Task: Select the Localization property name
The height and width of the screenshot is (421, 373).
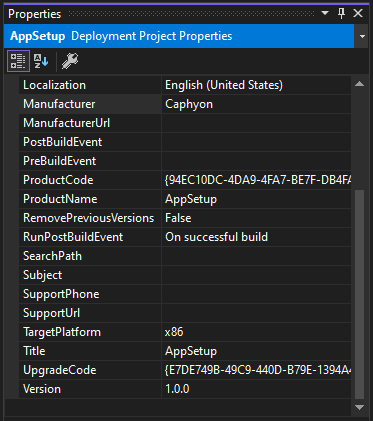Action: (x=90, y=85)
